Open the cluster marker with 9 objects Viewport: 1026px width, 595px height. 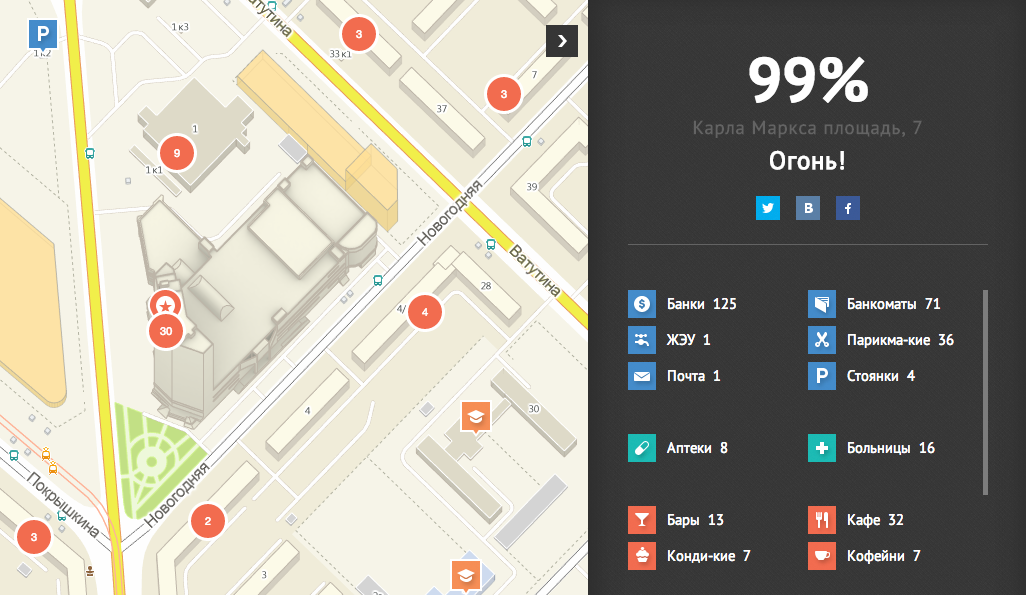177,153
